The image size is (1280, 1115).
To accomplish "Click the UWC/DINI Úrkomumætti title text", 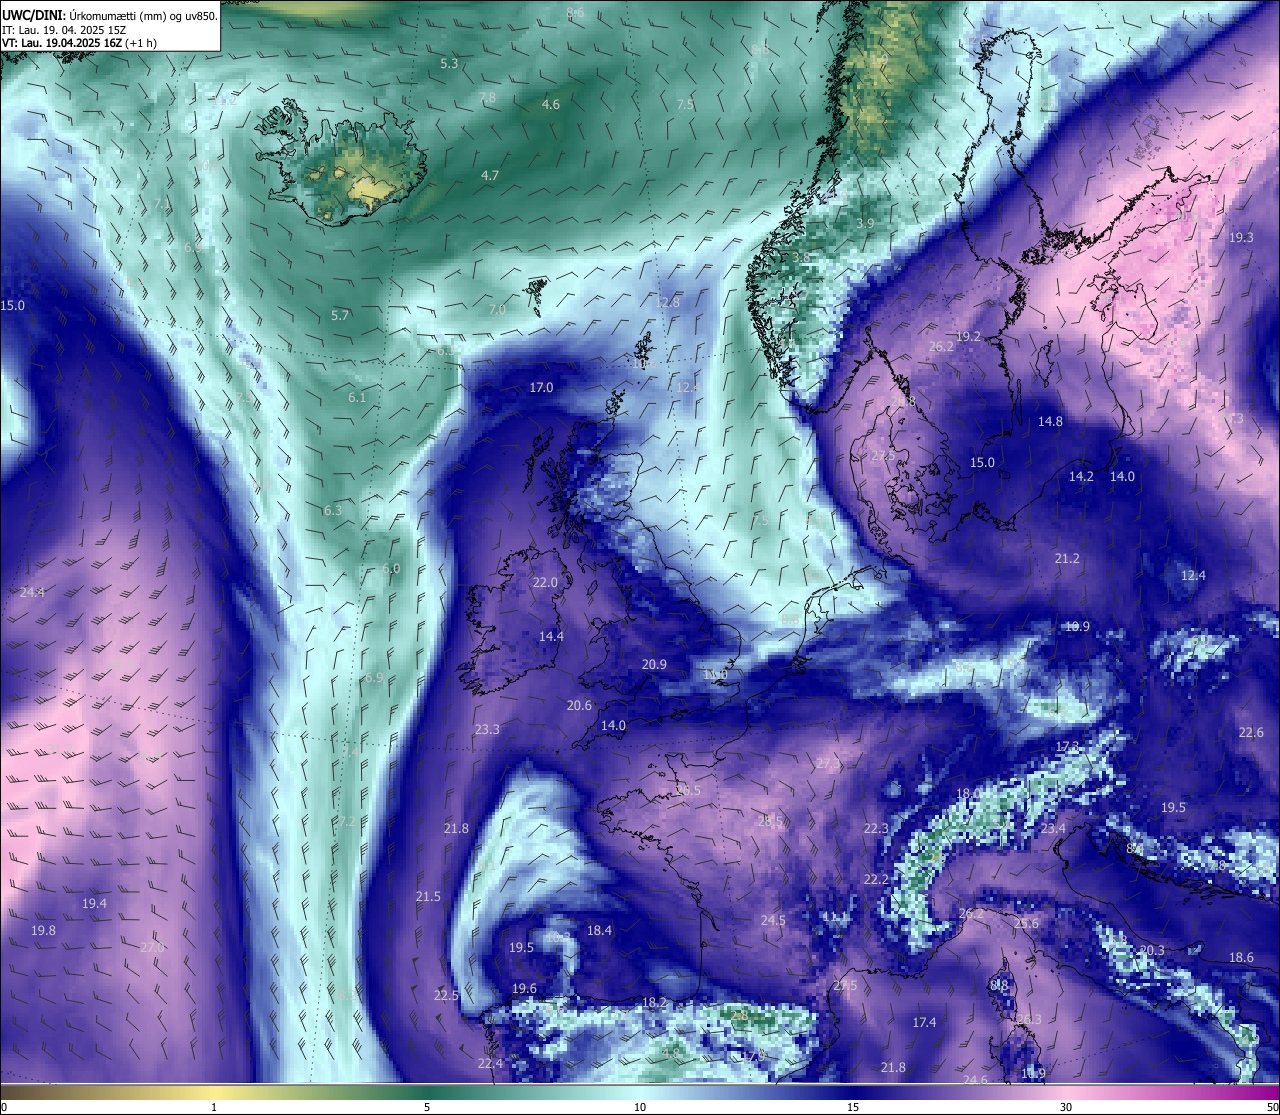I will pos(110,14).
